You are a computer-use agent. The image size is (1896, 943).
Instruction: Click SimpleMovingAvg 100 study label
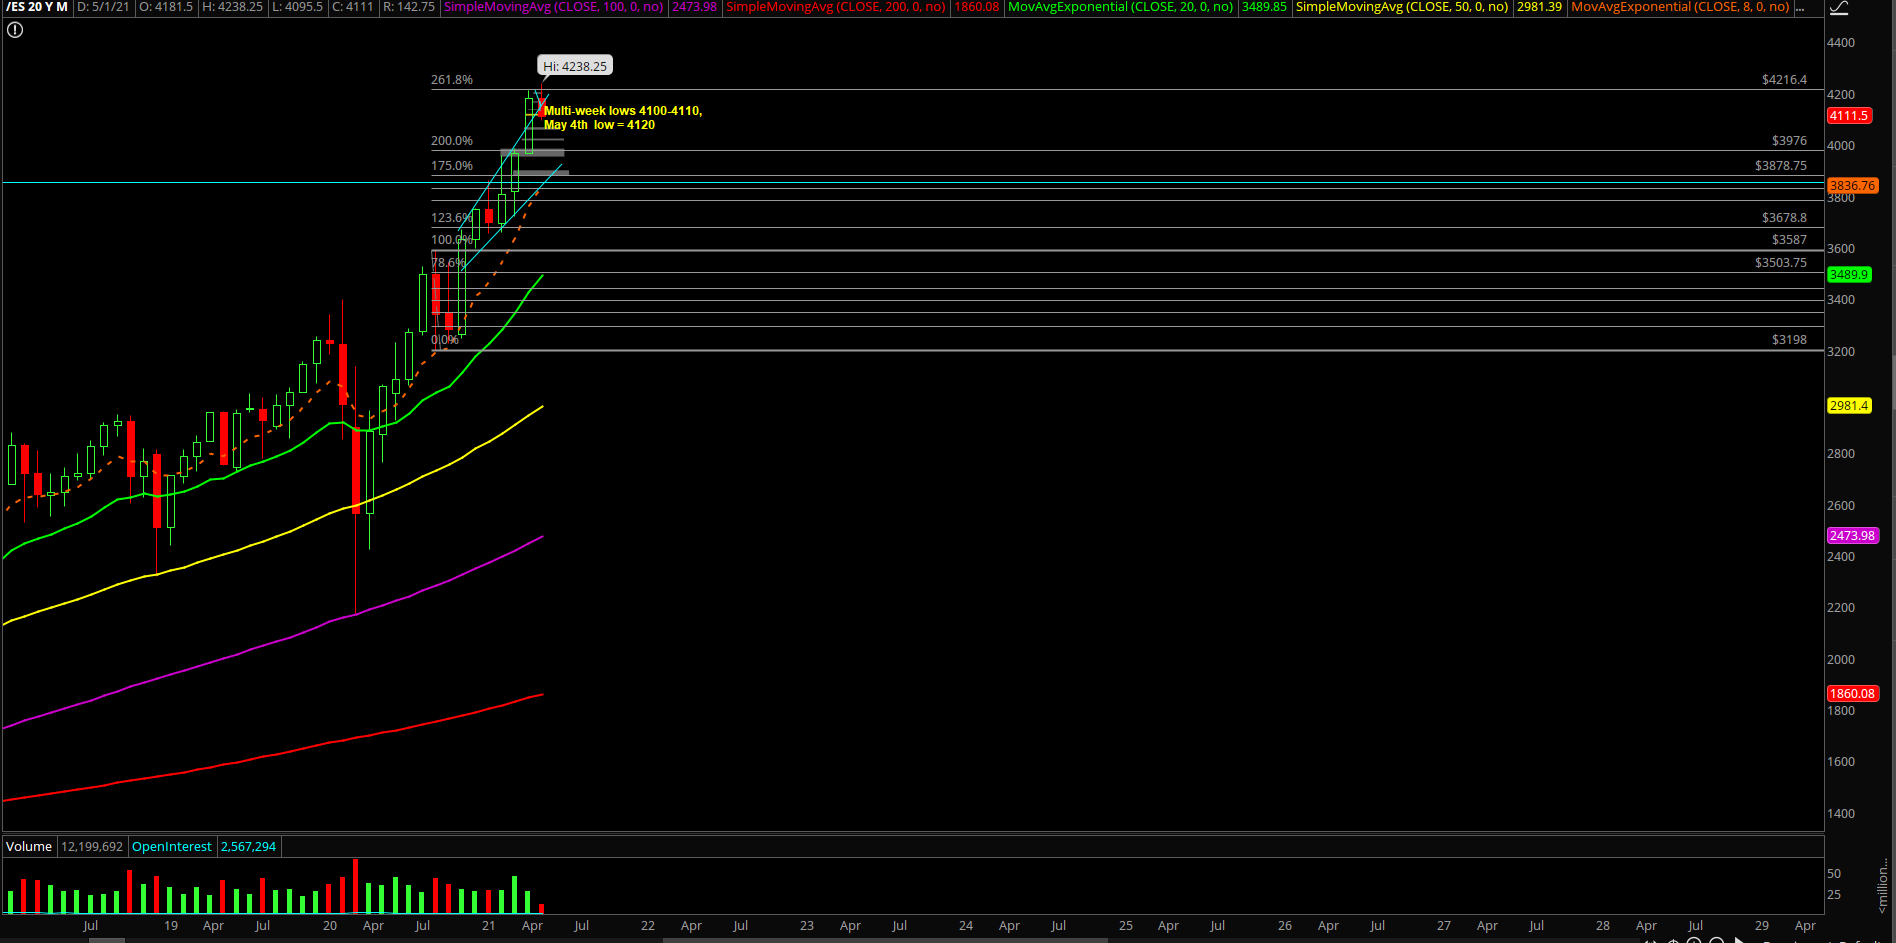553,7
